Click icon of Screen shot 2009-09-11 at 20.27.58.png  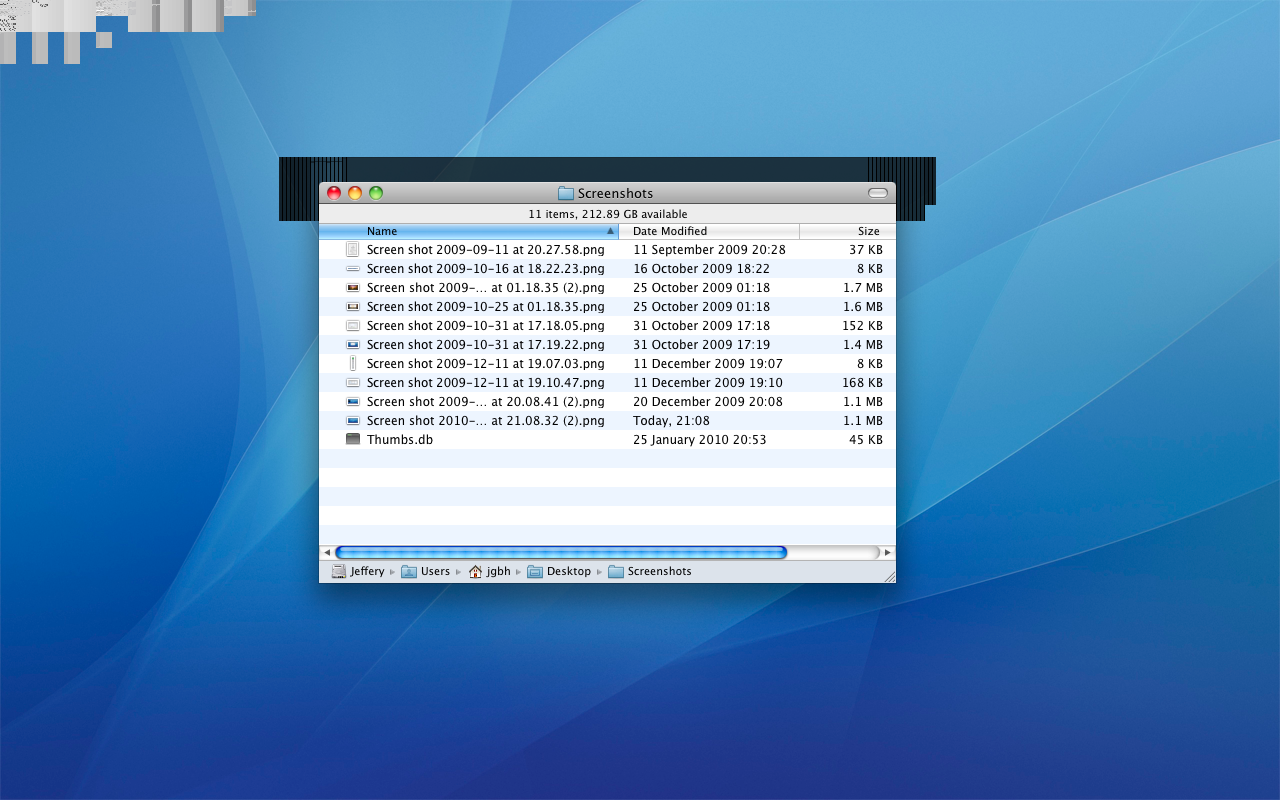click(352, 250)
